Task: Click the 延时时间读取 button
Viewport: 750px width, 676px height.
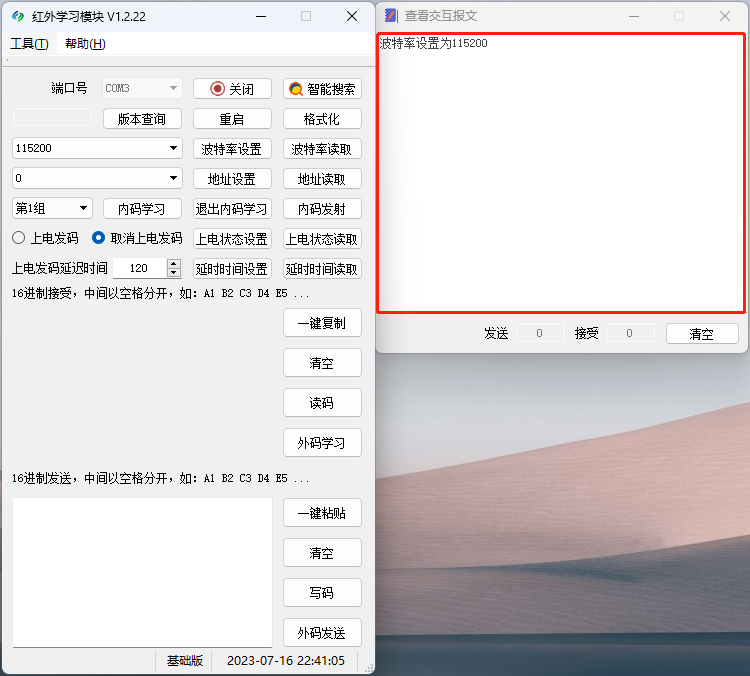Action: 322,269
